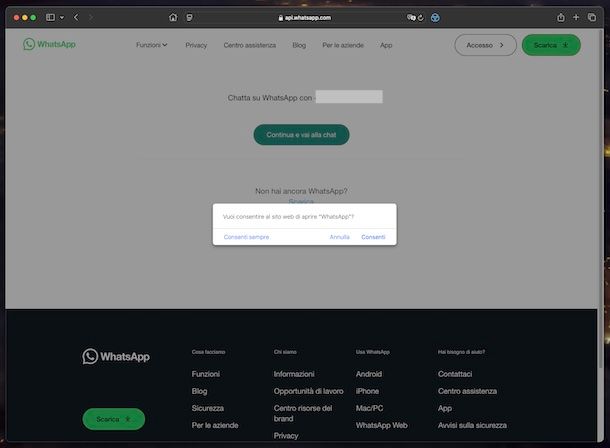Choose Consenti in the dialog
The image size is (610, 448).
pos(373,237)
